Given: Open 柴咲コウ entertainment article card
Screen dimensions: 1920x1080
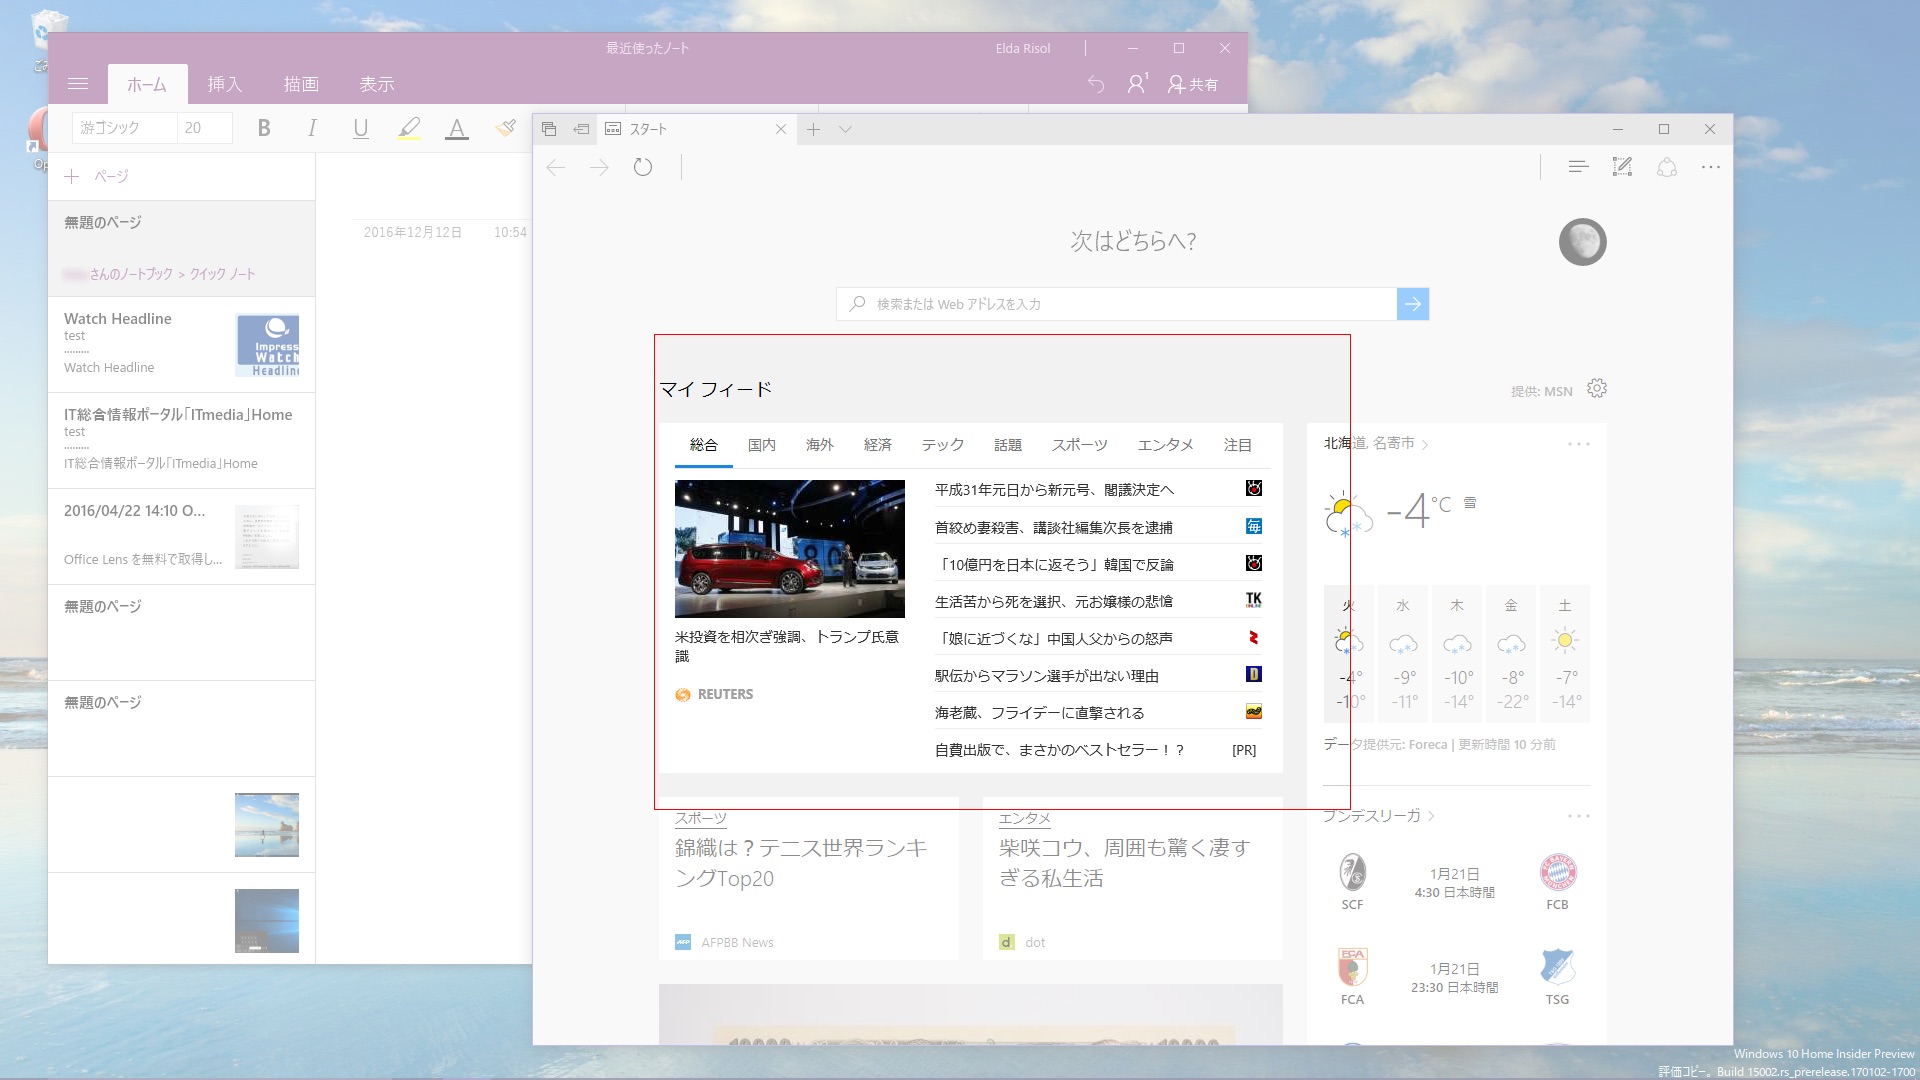Looking at the screenshot, I should click(x=1132, y=878).
